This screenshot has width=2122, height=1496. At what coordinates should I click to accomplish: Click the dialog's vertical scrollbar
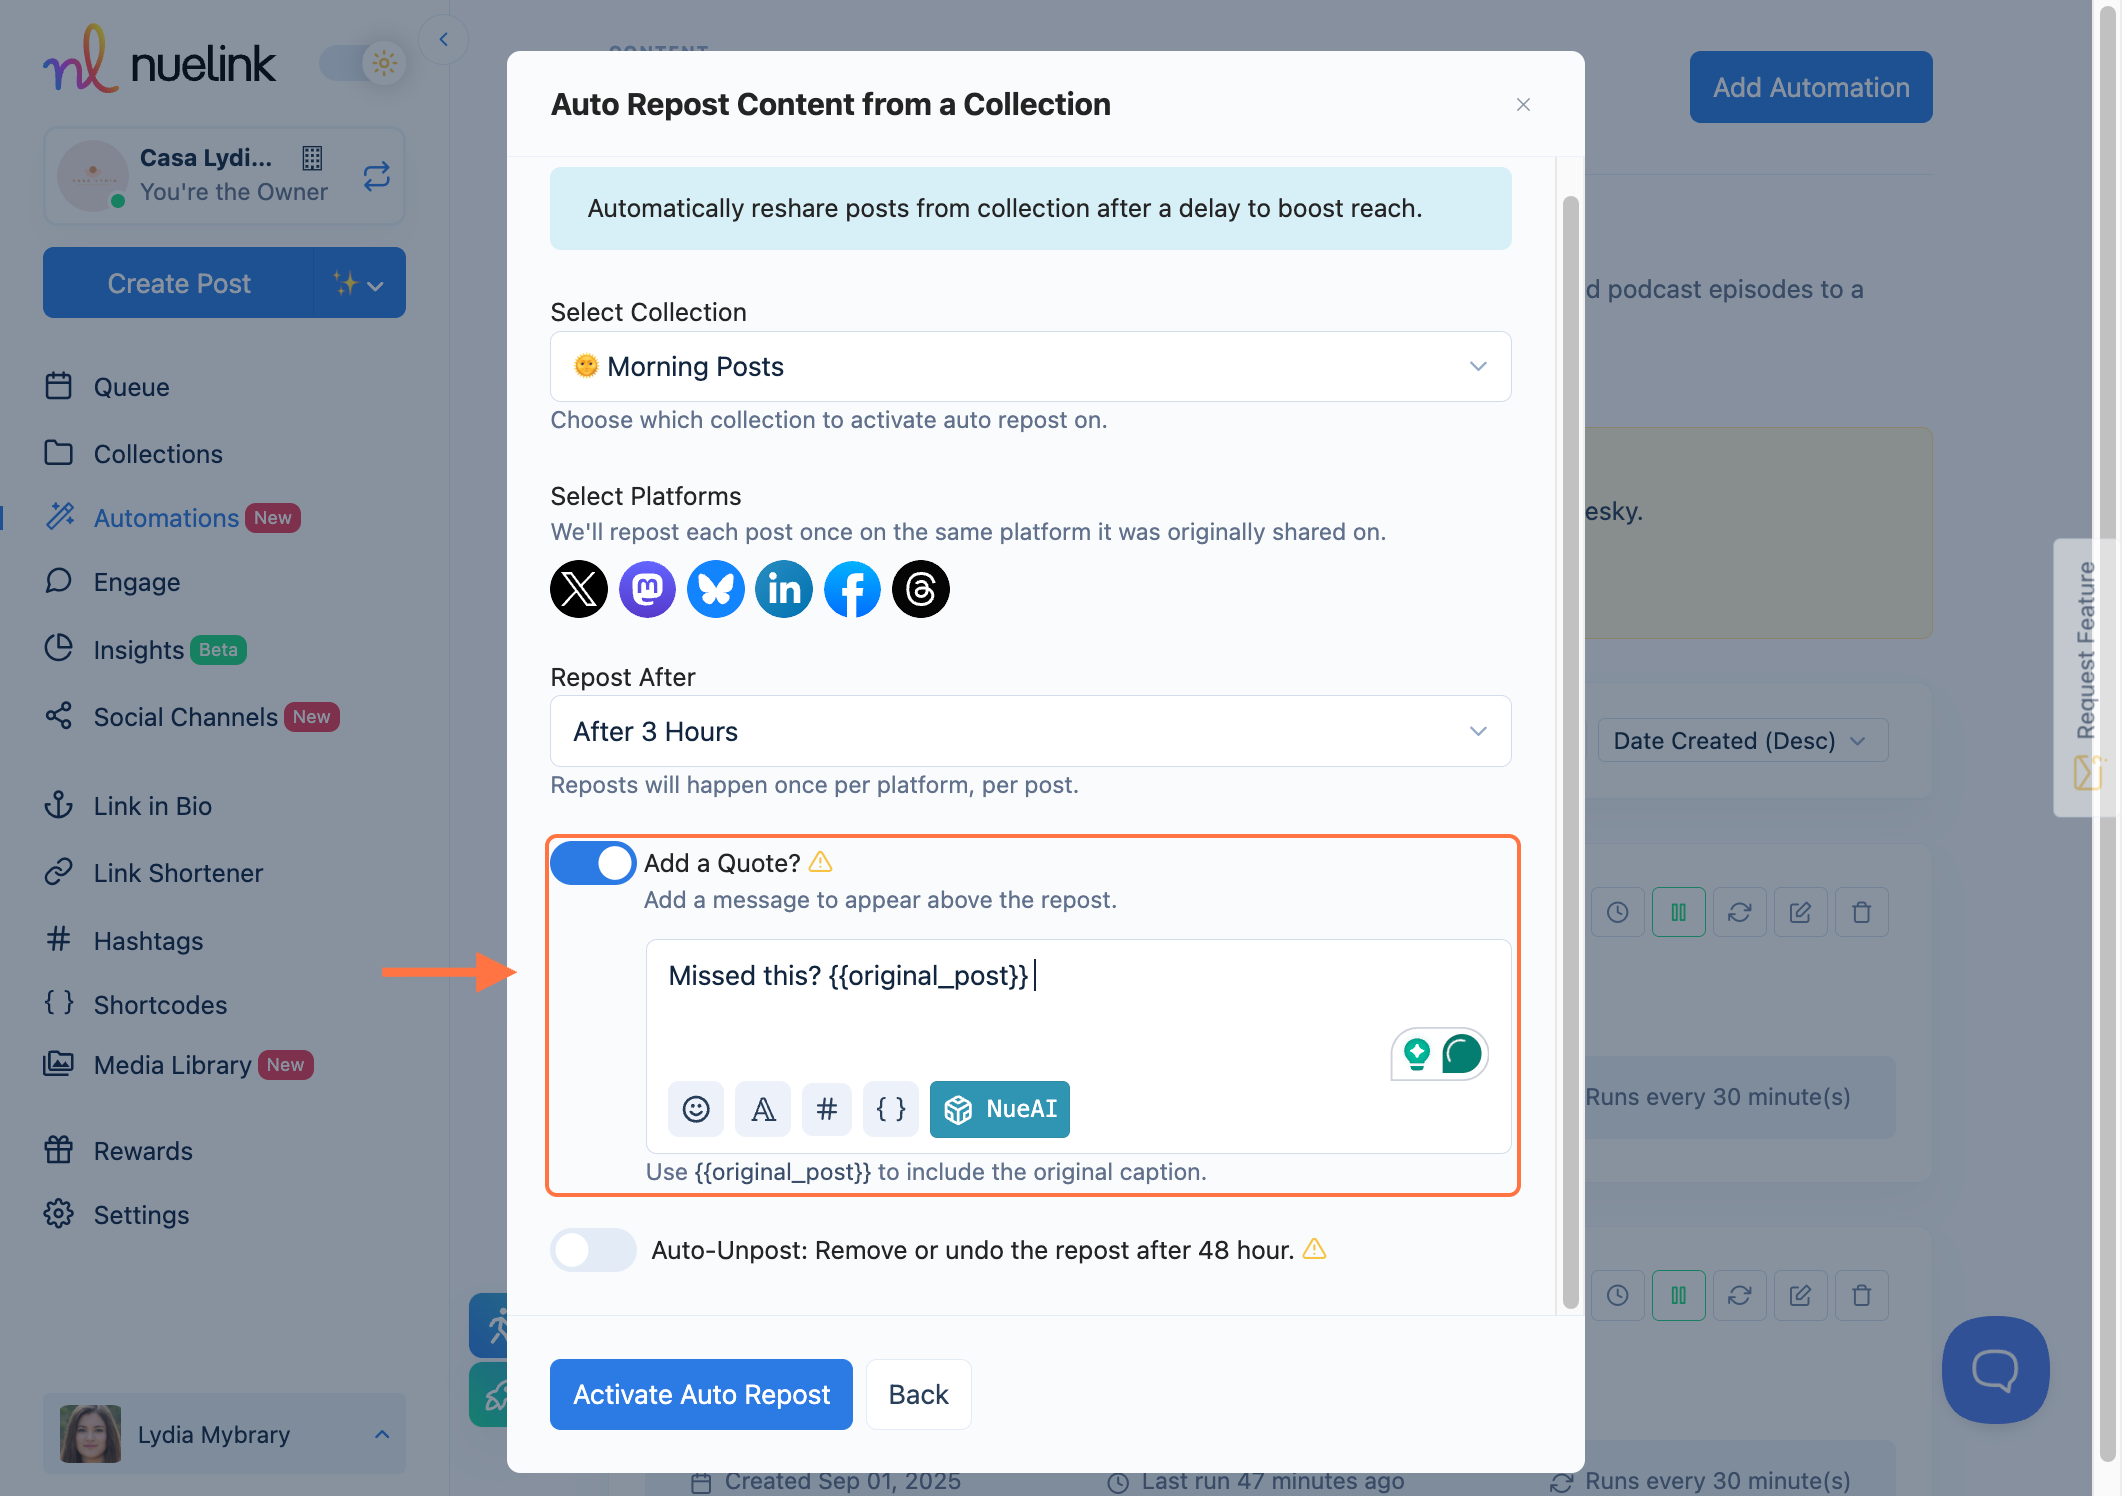point(1570,750)
